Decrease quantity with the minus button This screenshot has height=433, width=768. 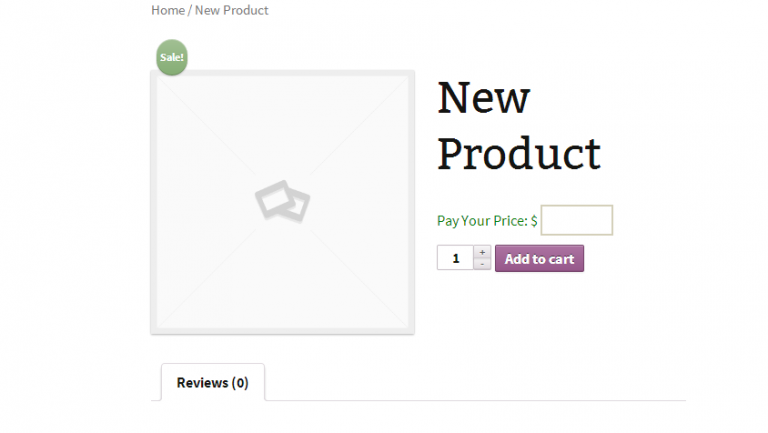coord(482,264)
